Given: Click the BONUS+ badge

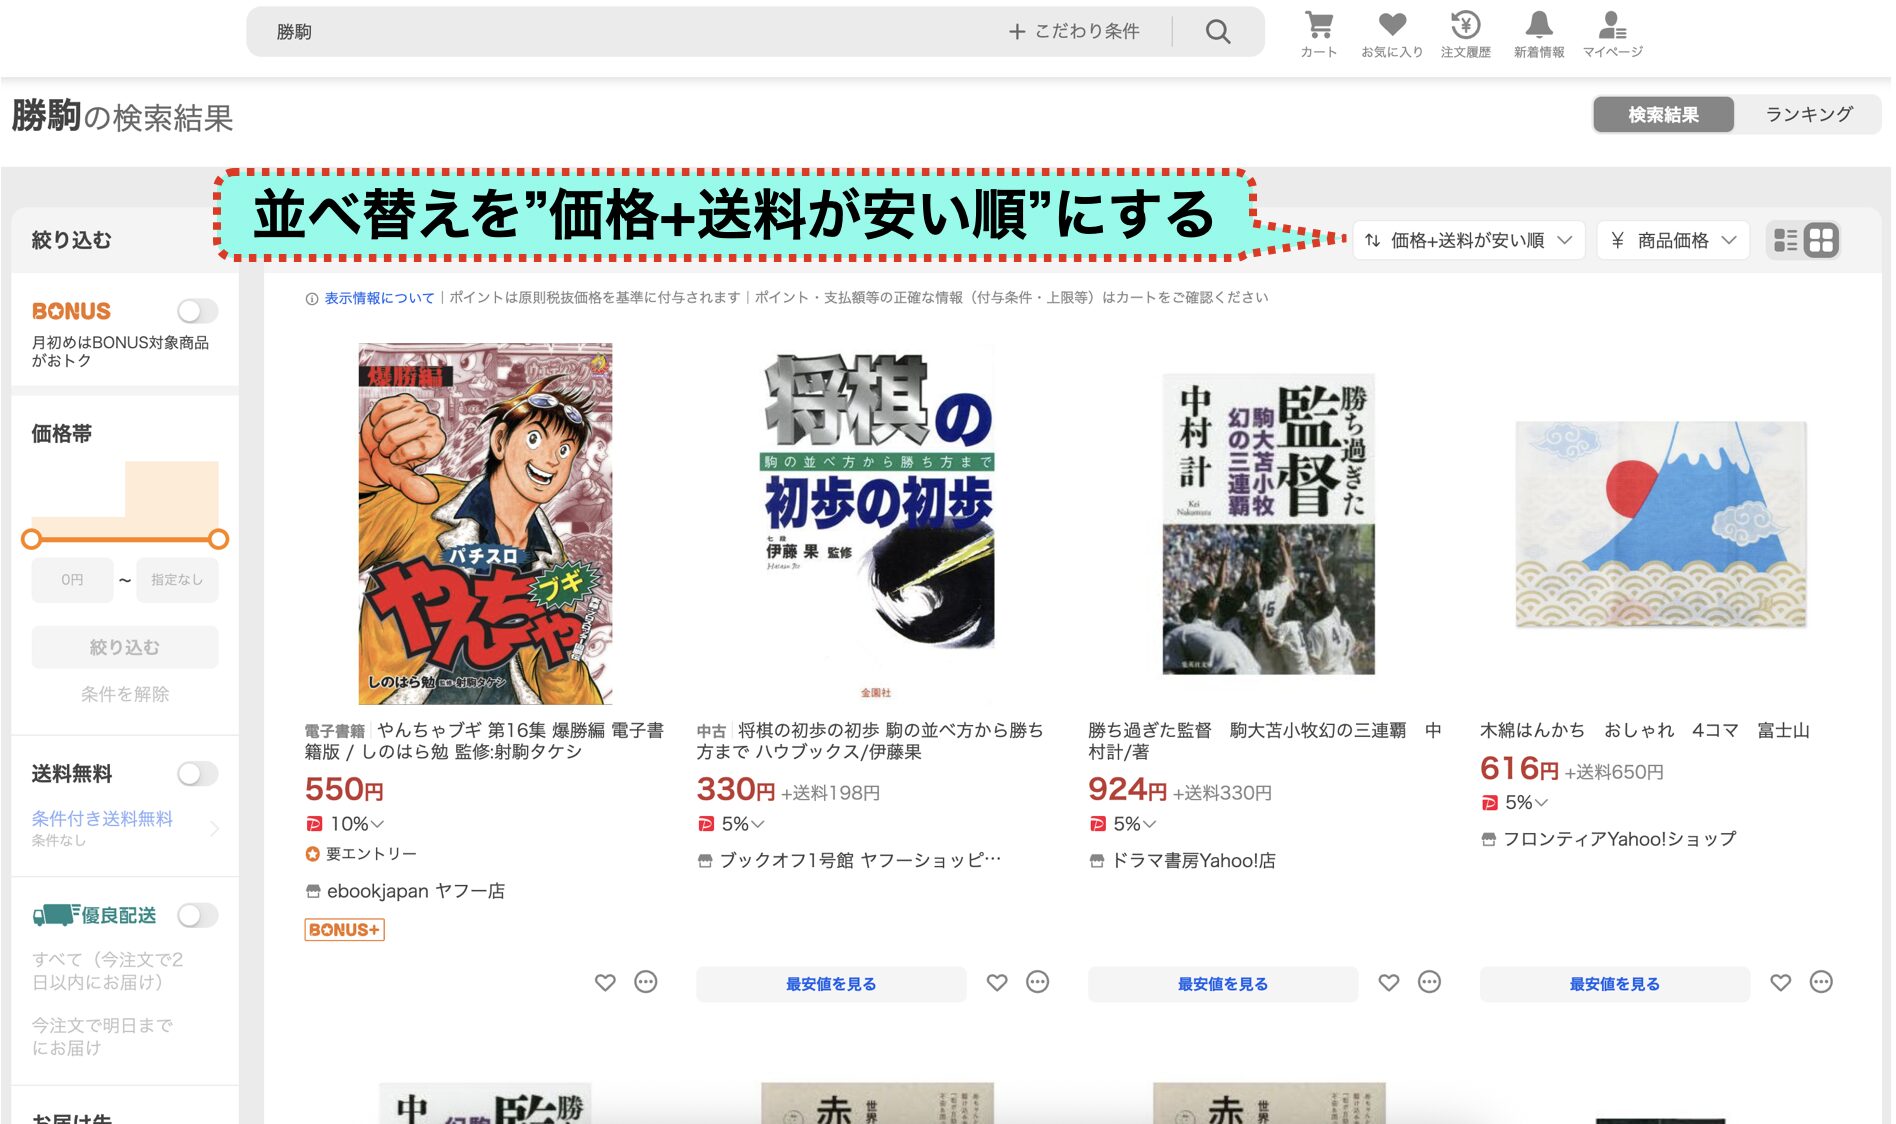Looking at the screenshot, I should point(344,930).
